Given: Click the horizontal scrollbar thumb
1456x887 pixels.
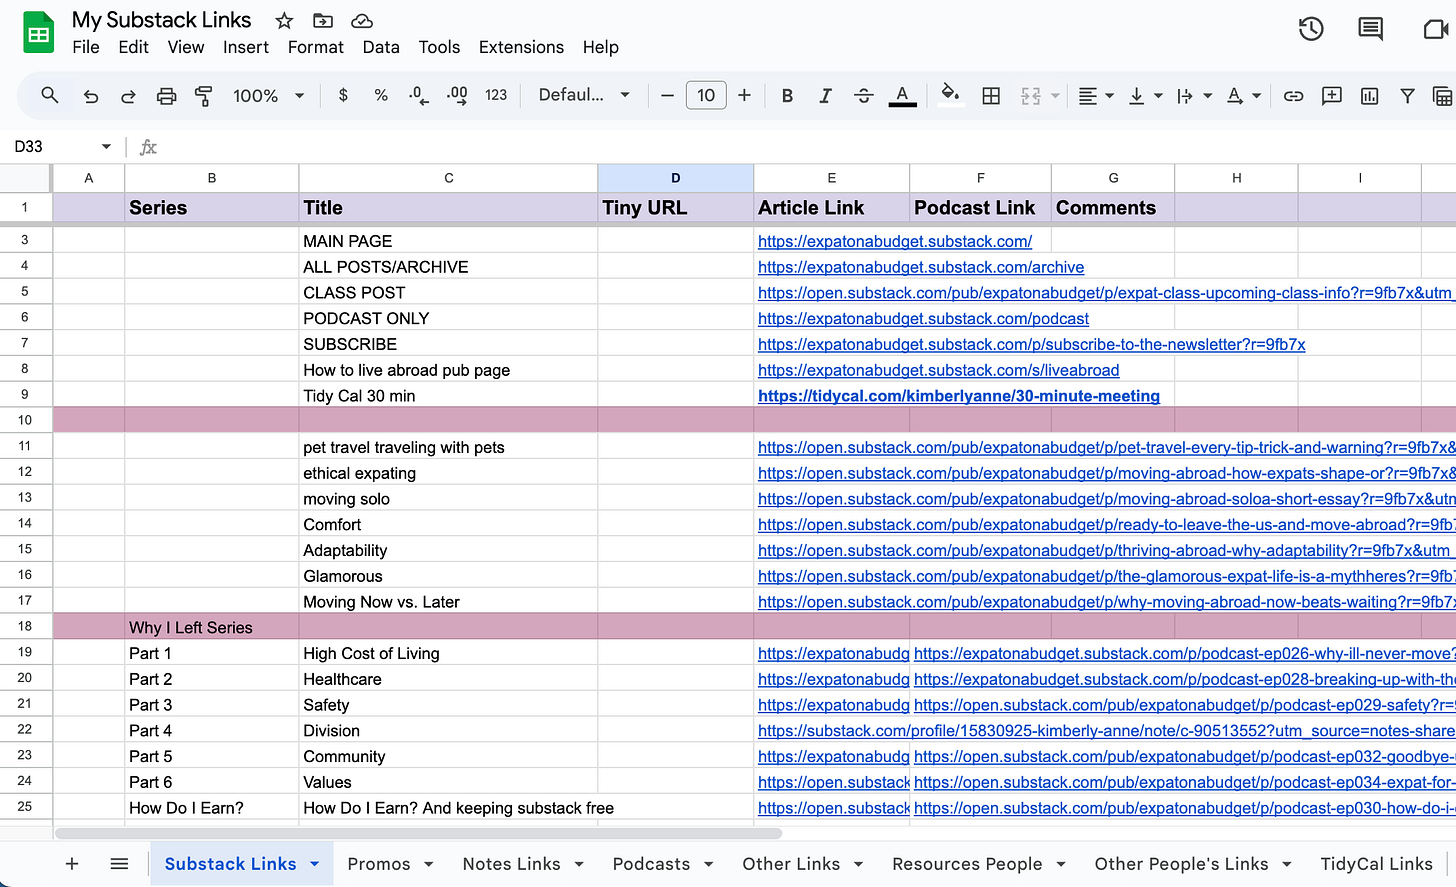Looking at the screenshot, I should click(x=418, y=833).
